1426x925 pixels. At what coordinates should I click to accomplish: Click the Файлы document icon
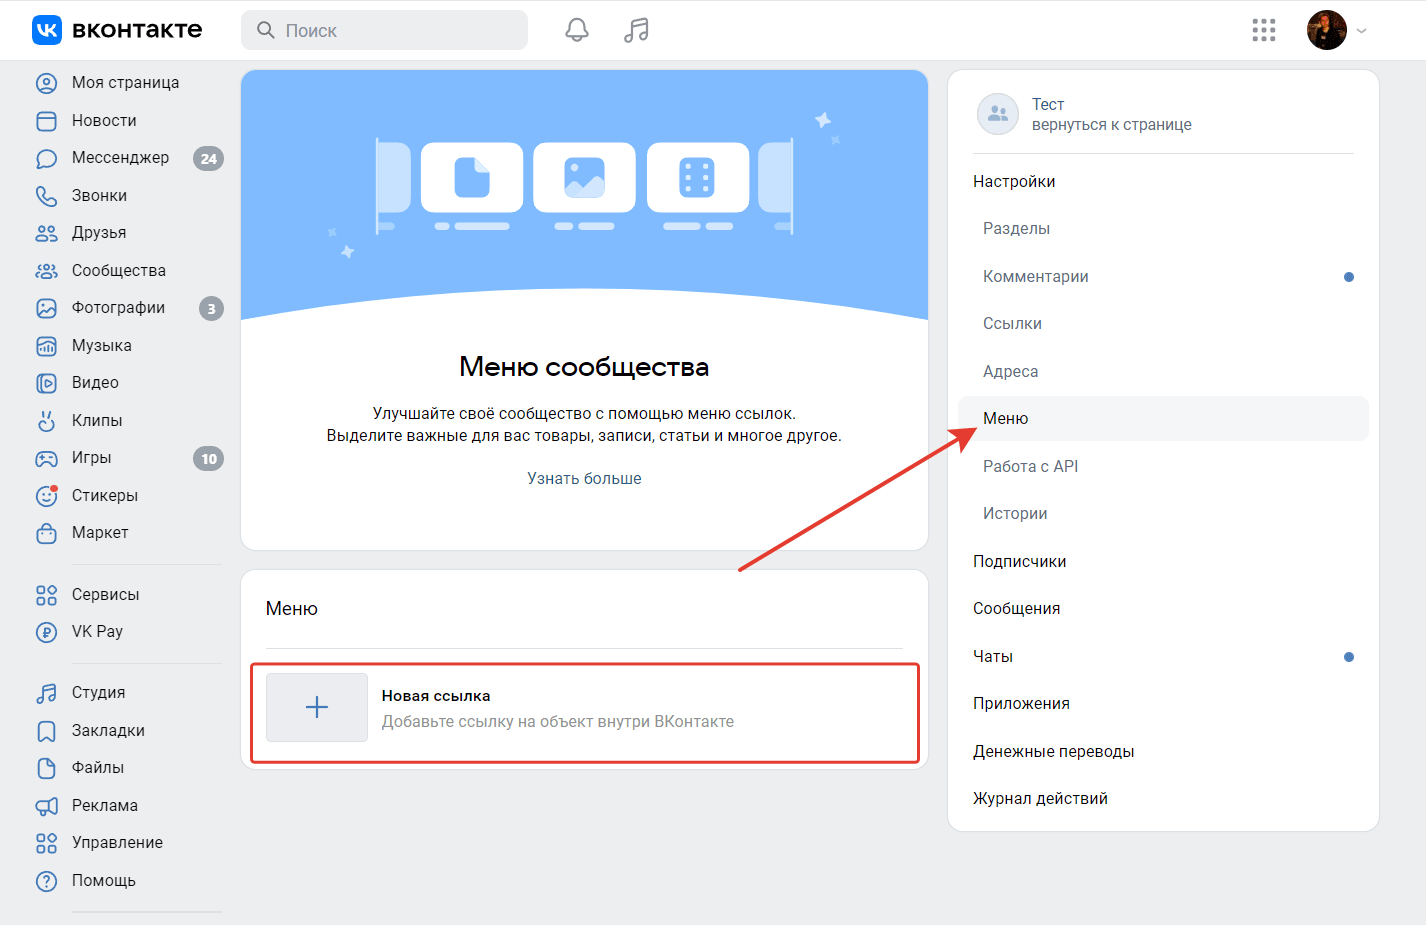coord(47,768)
